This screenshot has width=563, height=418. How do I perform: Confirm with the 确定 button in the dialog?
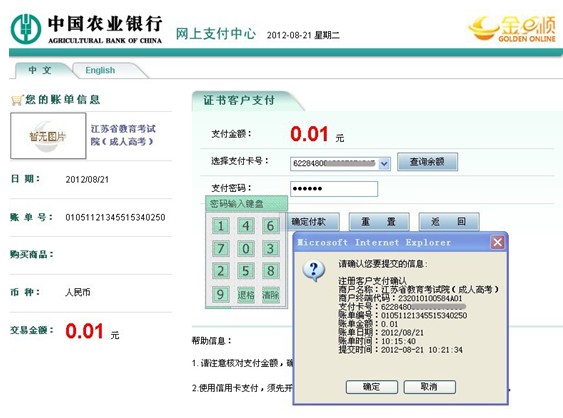[372, 387]
